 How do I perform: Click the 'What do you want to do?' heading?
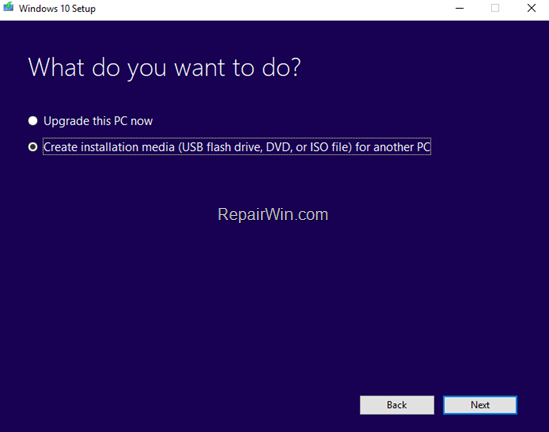pos(164,68)
